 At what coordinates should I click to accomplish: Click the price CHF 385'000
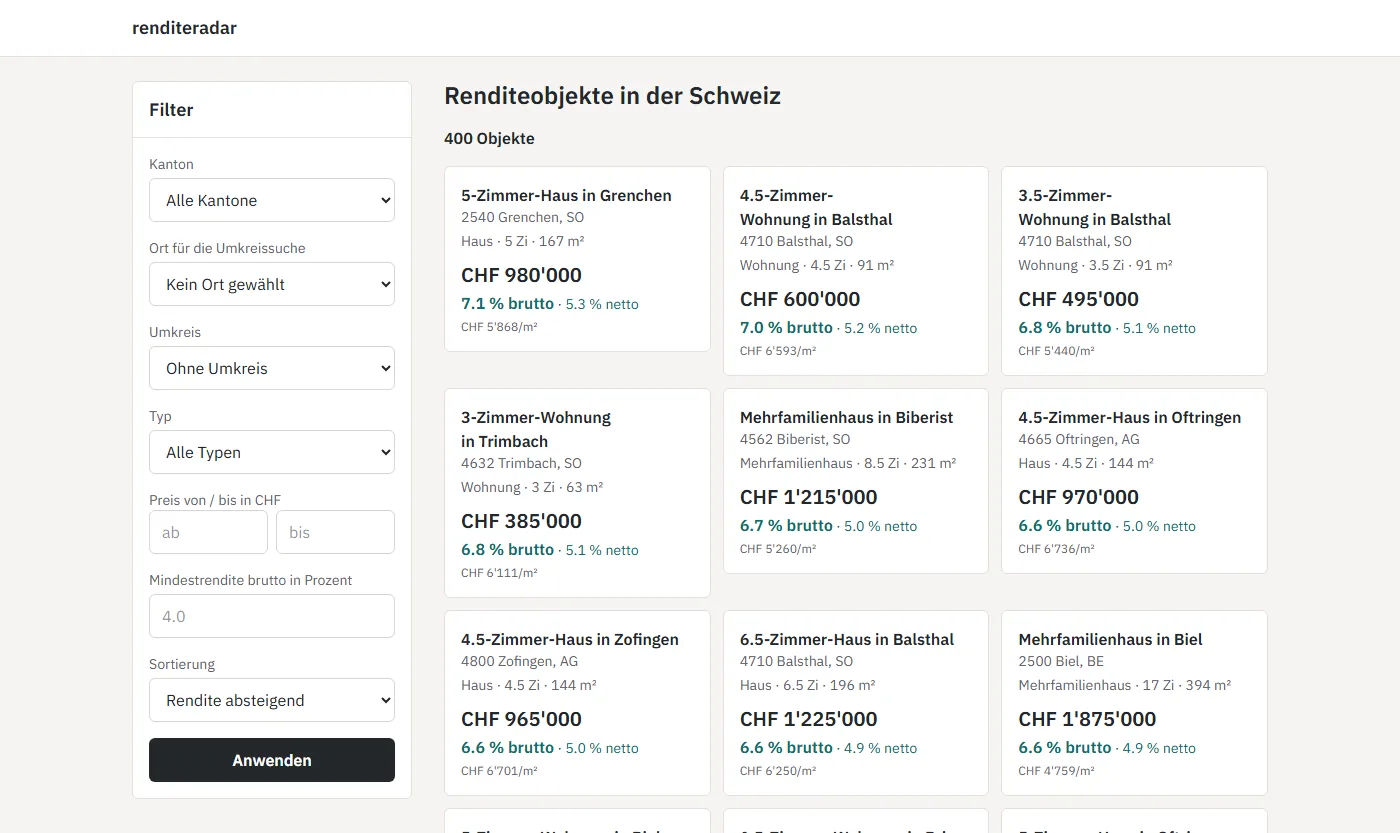(521, 521)
